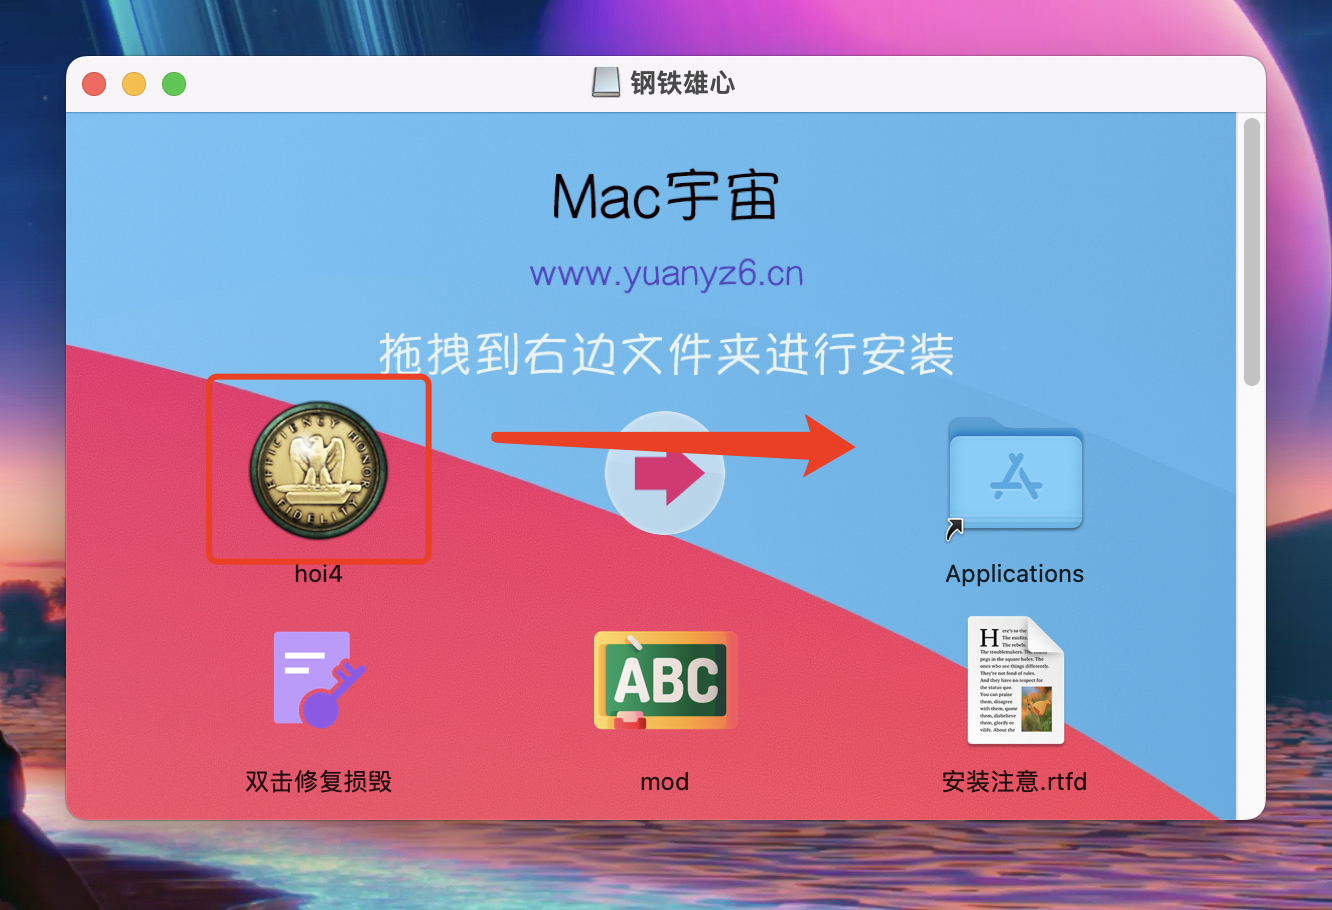The image size is (1332, 910).
Task: Click the yellow minimize button of the window
Action: (134, 84)
